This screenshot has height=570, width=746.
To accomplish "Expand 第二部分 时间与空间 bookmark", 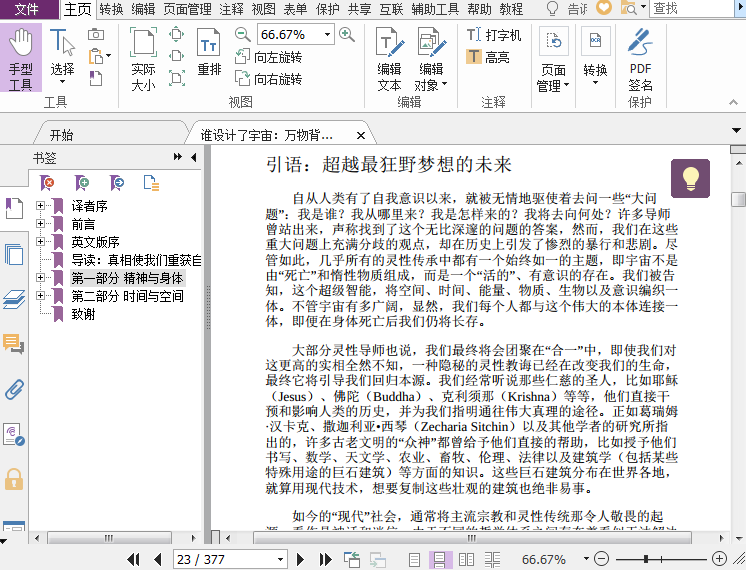I will [40, 296].
